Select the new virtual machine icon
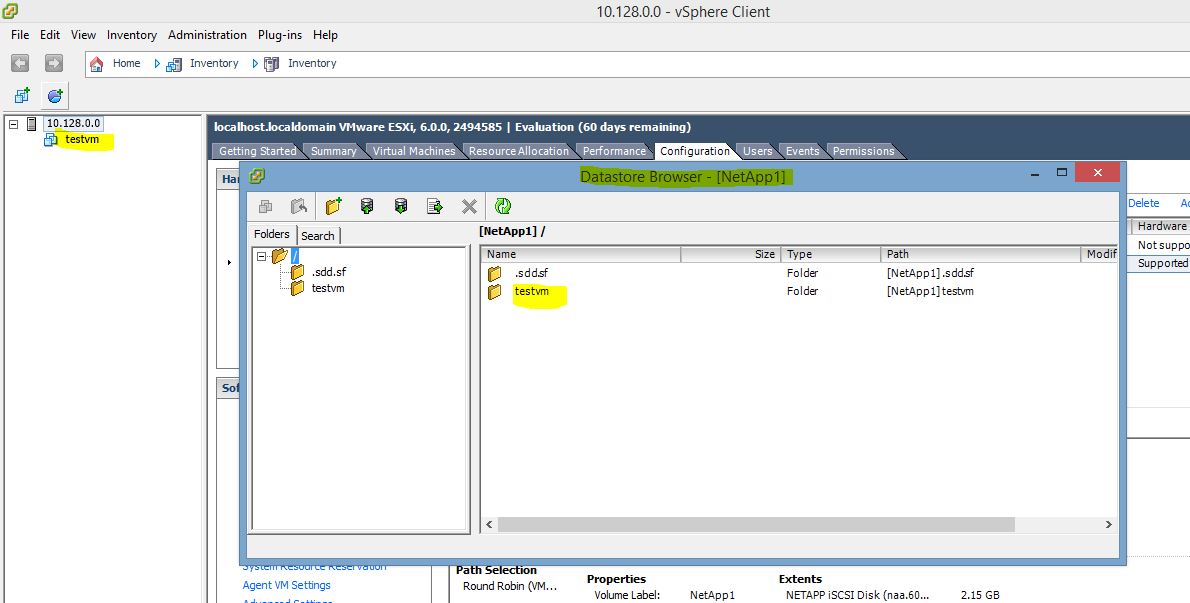This screenshot has width=1190, height=603. coord(21,96)
